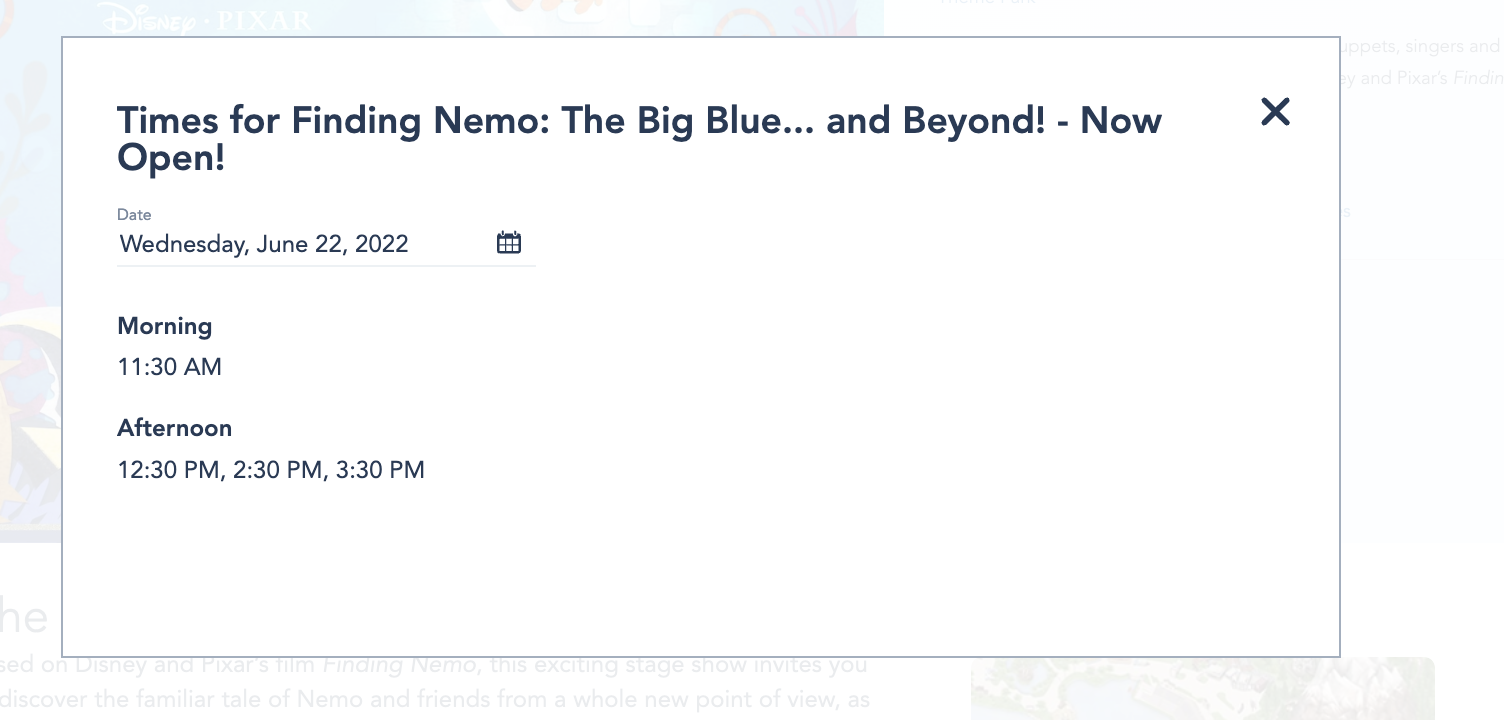1504x720 pixels.
Task: Click the faded 'and Pixar's Finding' text
Action: (x=1420, y=78)
